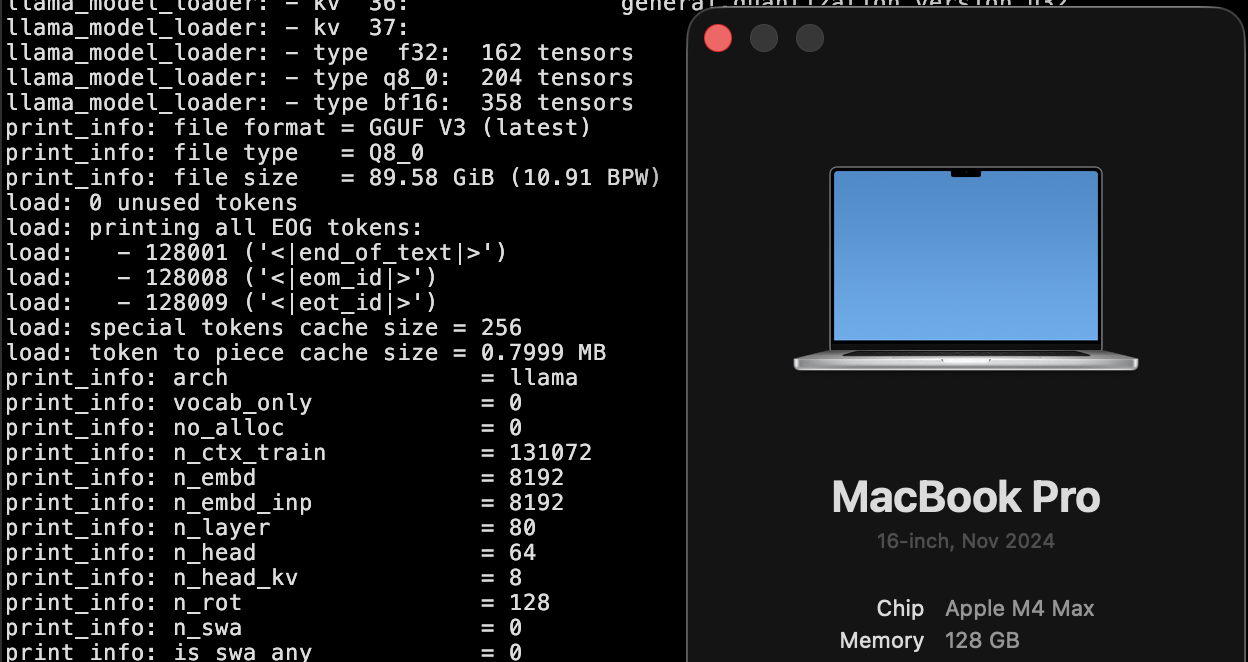Click the 'no_alloc = 0' line
The image size is (1248, 662).
click(x=264, y=428)
